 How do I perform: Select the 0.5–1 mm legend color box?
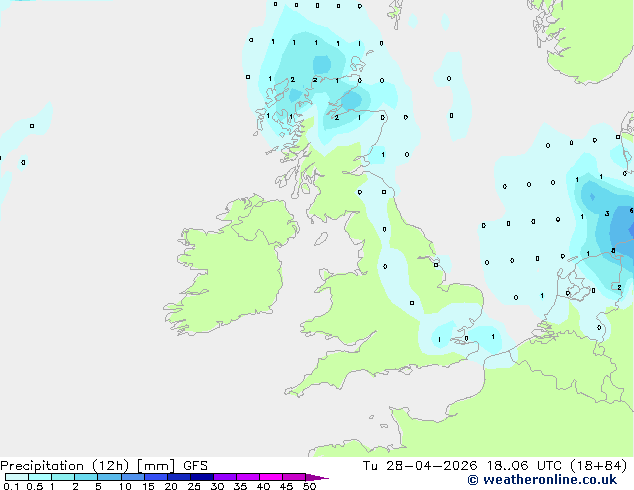pos(40,477)
